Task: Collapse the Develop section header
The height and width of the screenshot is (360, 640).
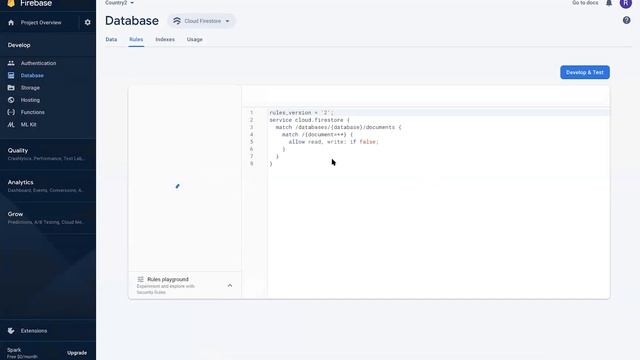Action: pos(19,45)
